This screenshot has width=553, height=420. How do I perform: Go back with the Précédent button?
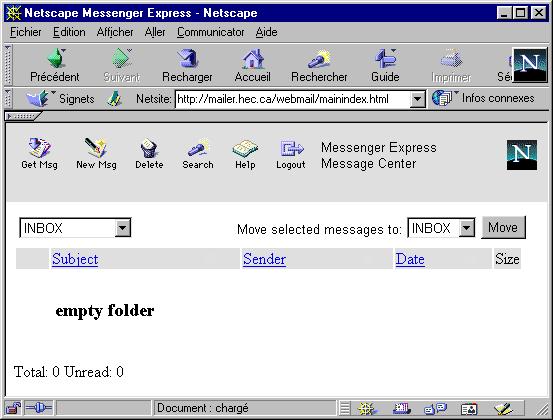pyautogui.click(x=55, y=66)
